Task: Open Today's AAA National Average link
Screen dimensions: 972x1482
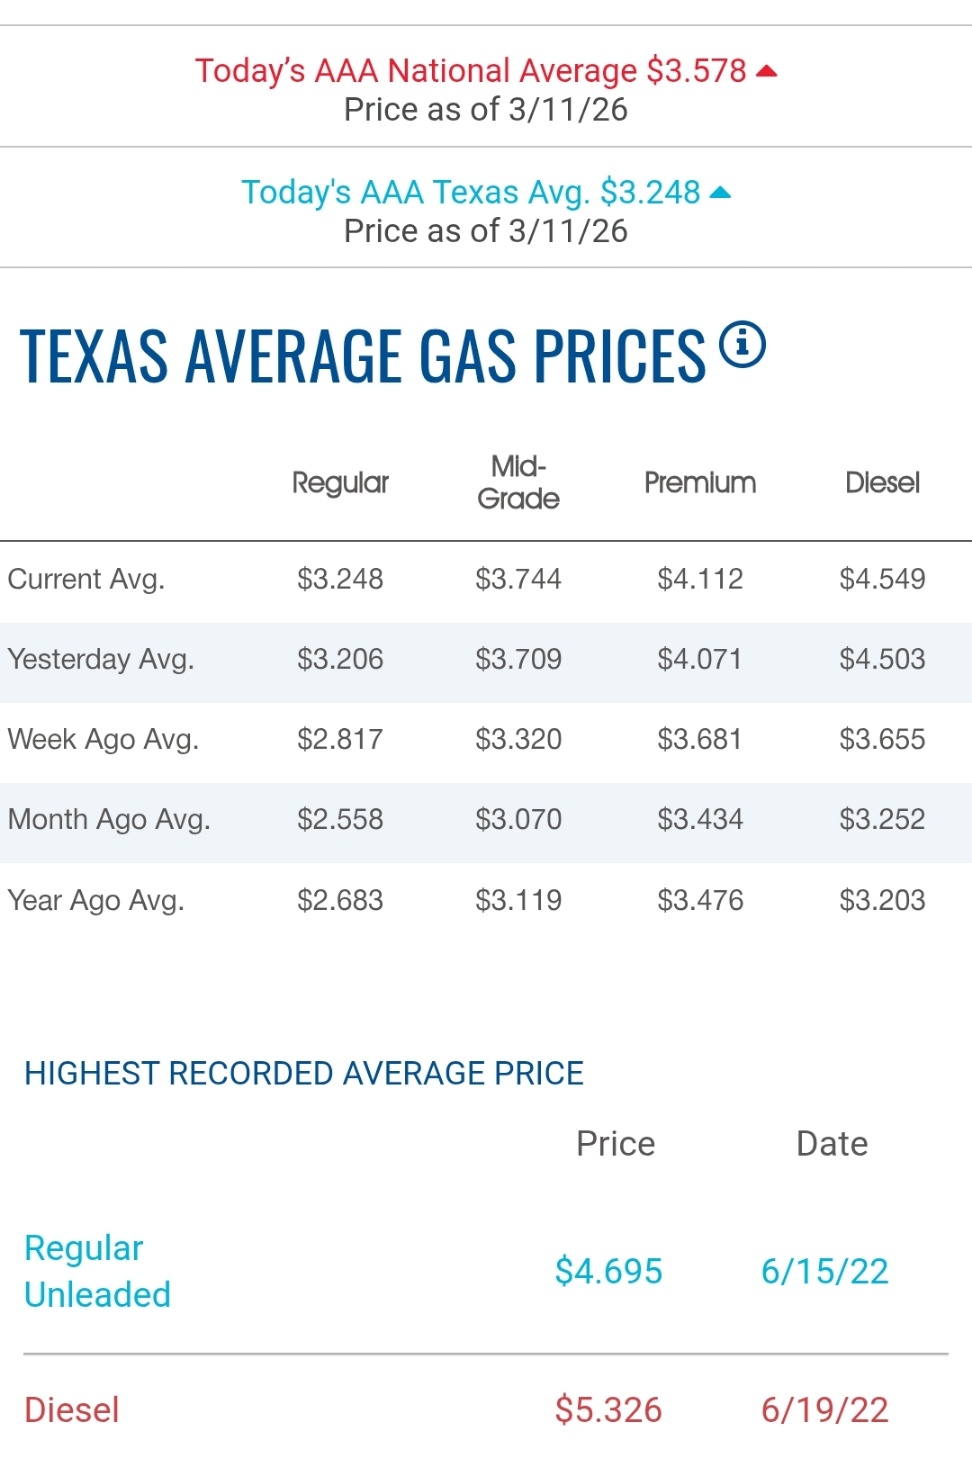Action: pos(470,71)
